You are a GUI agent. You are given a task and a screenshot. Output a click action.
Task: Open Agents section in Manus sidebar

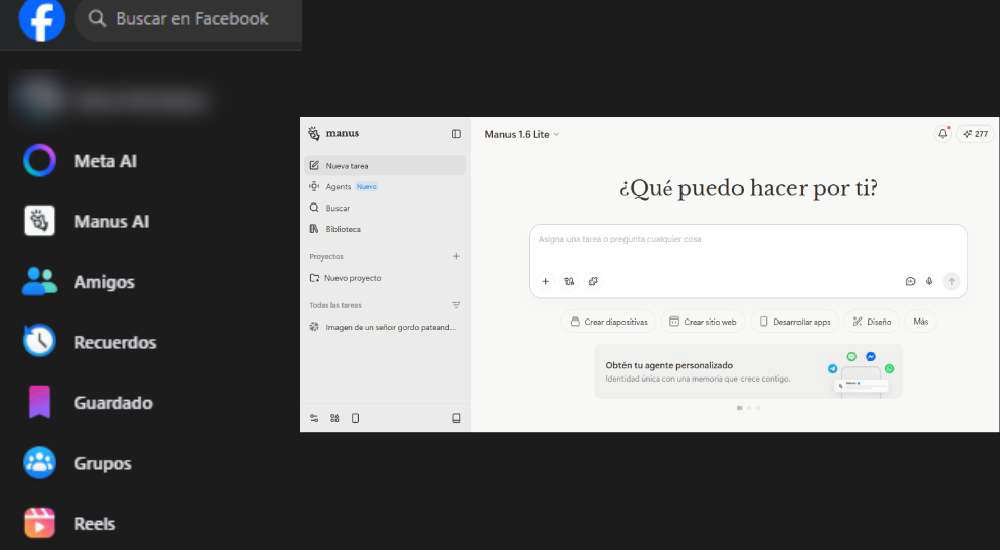tap(338, 187)
